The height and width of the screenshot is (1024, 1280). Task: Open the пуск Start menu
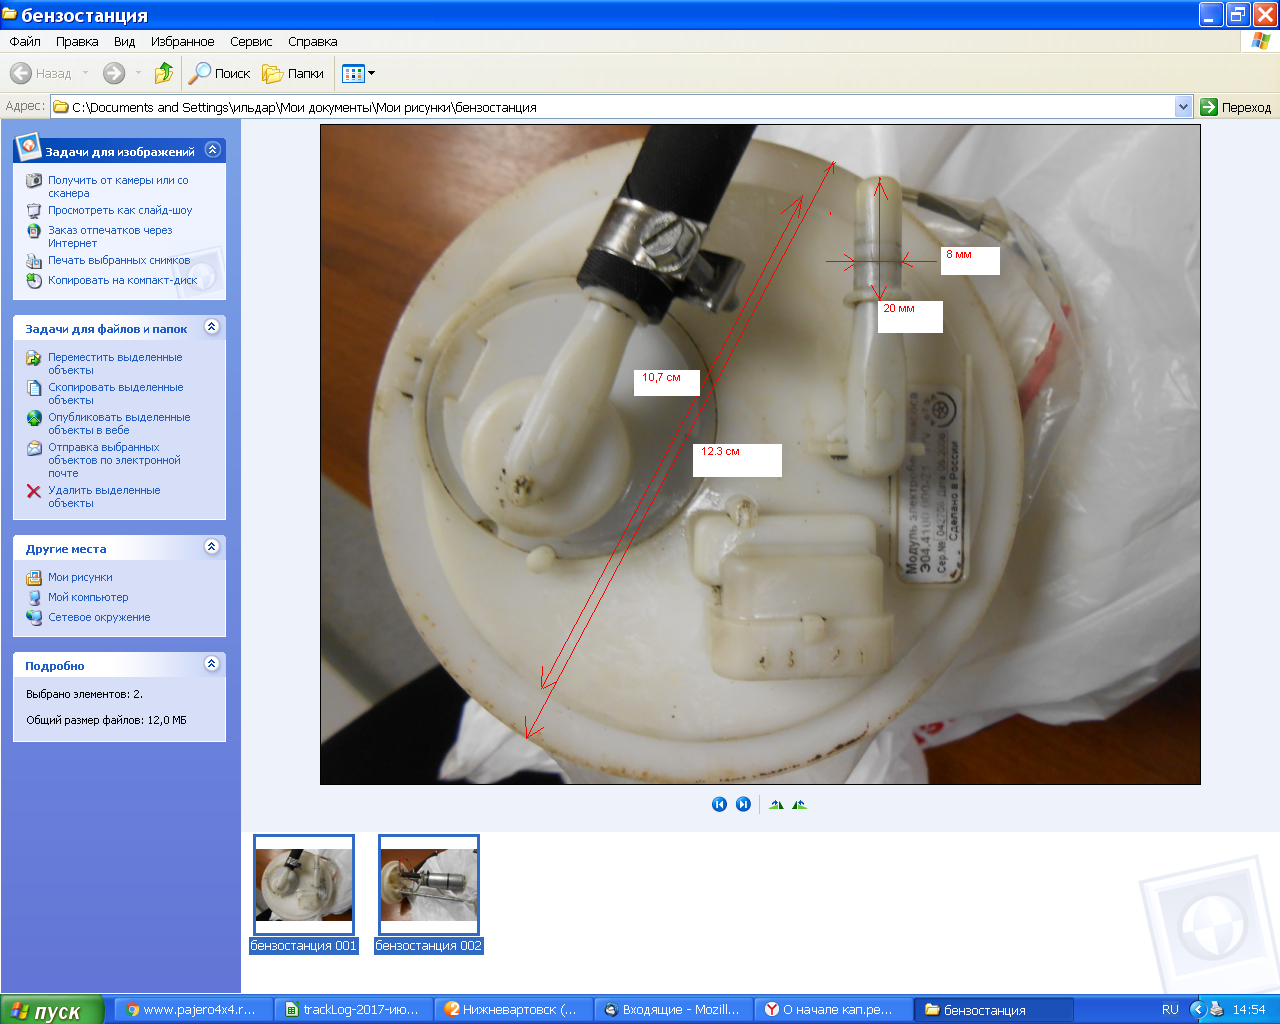coord(51,1010)
